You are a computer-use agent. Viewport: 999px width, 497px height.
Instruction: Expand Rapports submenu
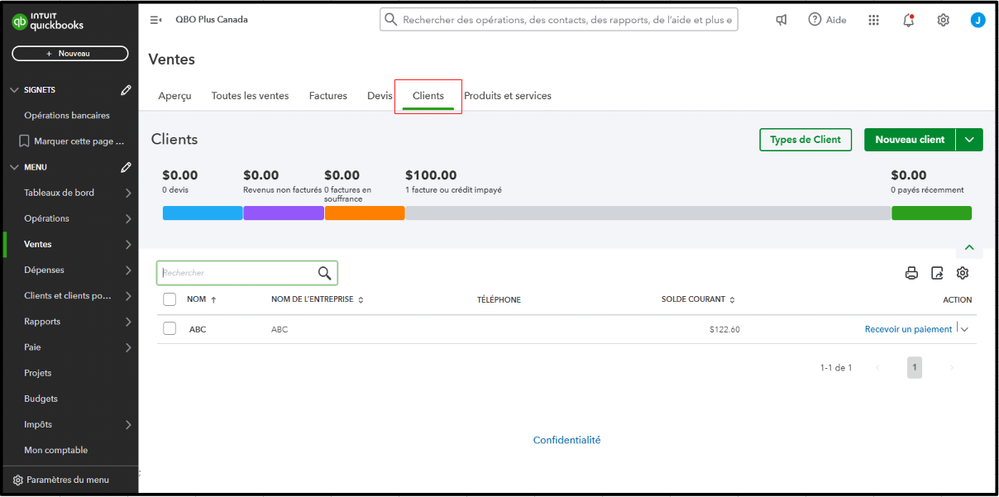click(128, 322)
